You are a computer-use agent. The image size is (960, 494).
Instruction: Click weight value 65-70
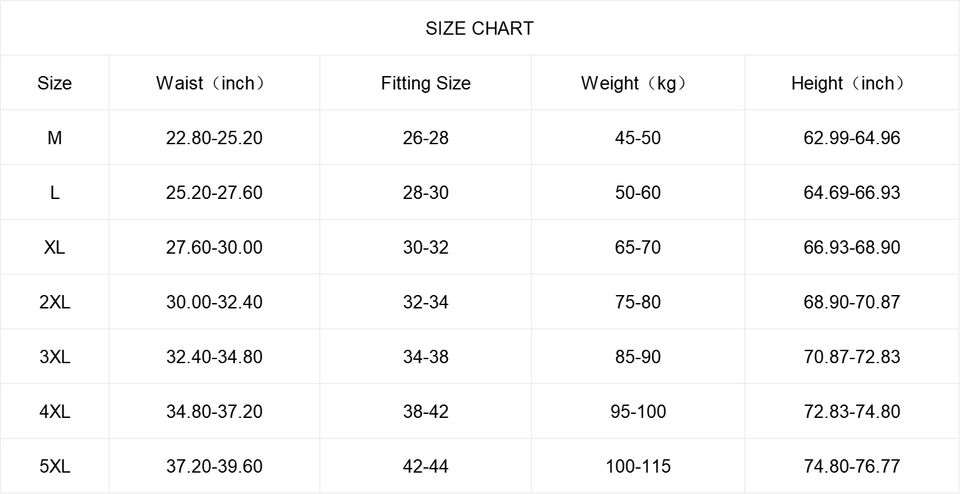(x=637, y=247)
